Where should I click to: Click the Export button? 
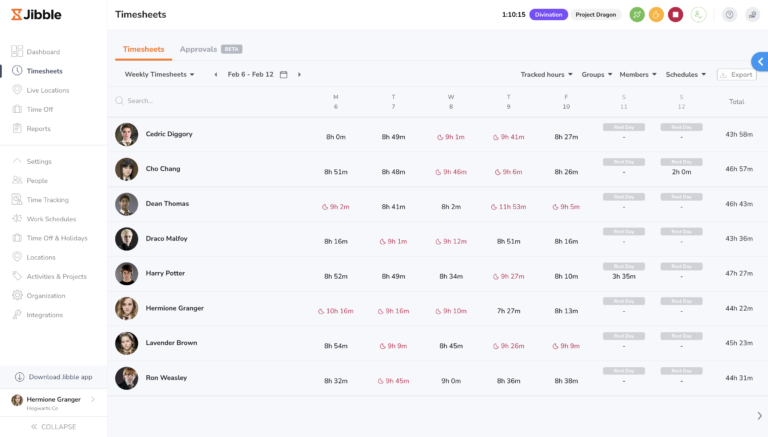[x=736, y=75]
